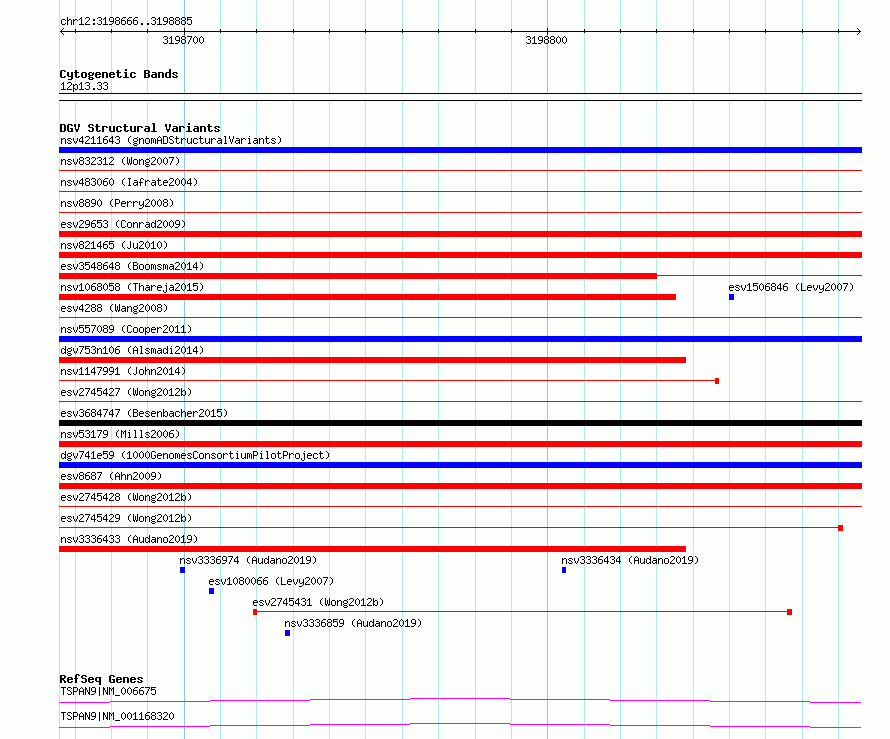Image resolution: width=890 pixels, height=739 pixels.
Task: Open the esv2745429 (Wong2012b) label
Action: click(126, 518)
